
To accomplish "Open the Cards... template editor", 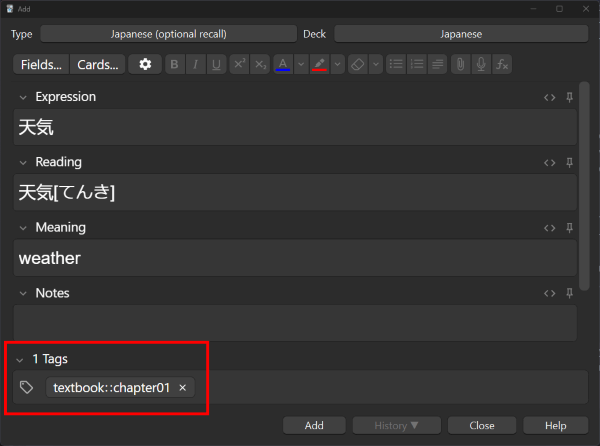I will (98, 64).
